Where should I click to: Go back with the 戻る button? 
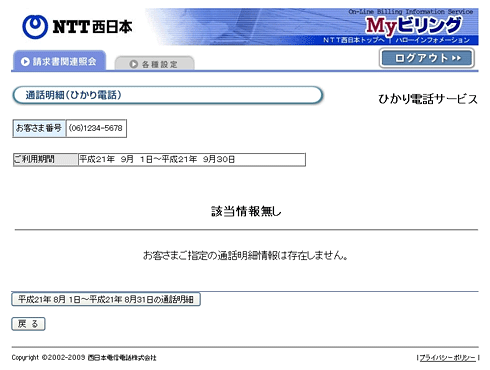(x=28, y=324)
